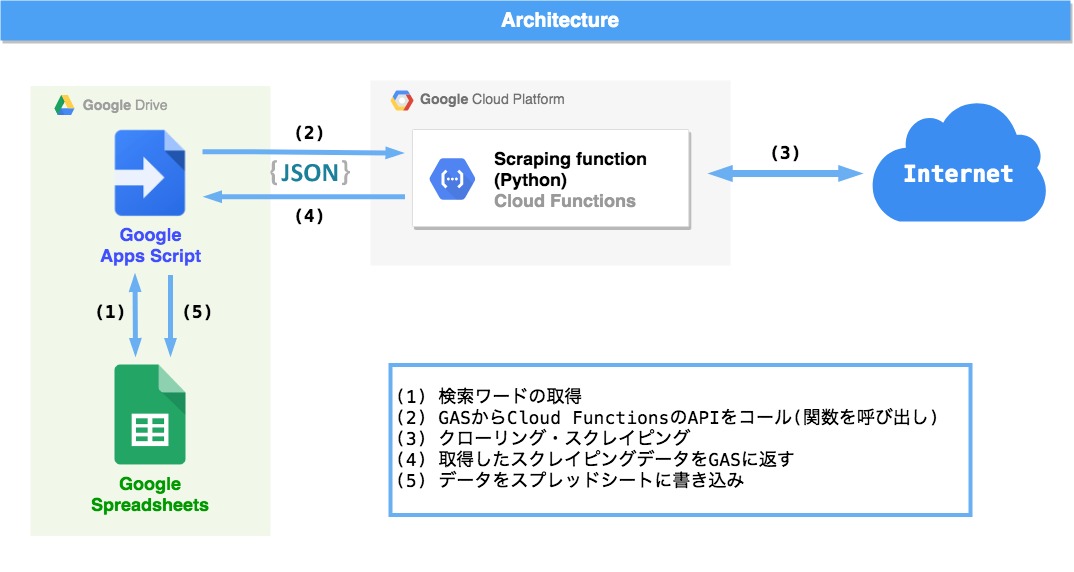Select the Cloud Functions hexagon icon

(452, 179)
